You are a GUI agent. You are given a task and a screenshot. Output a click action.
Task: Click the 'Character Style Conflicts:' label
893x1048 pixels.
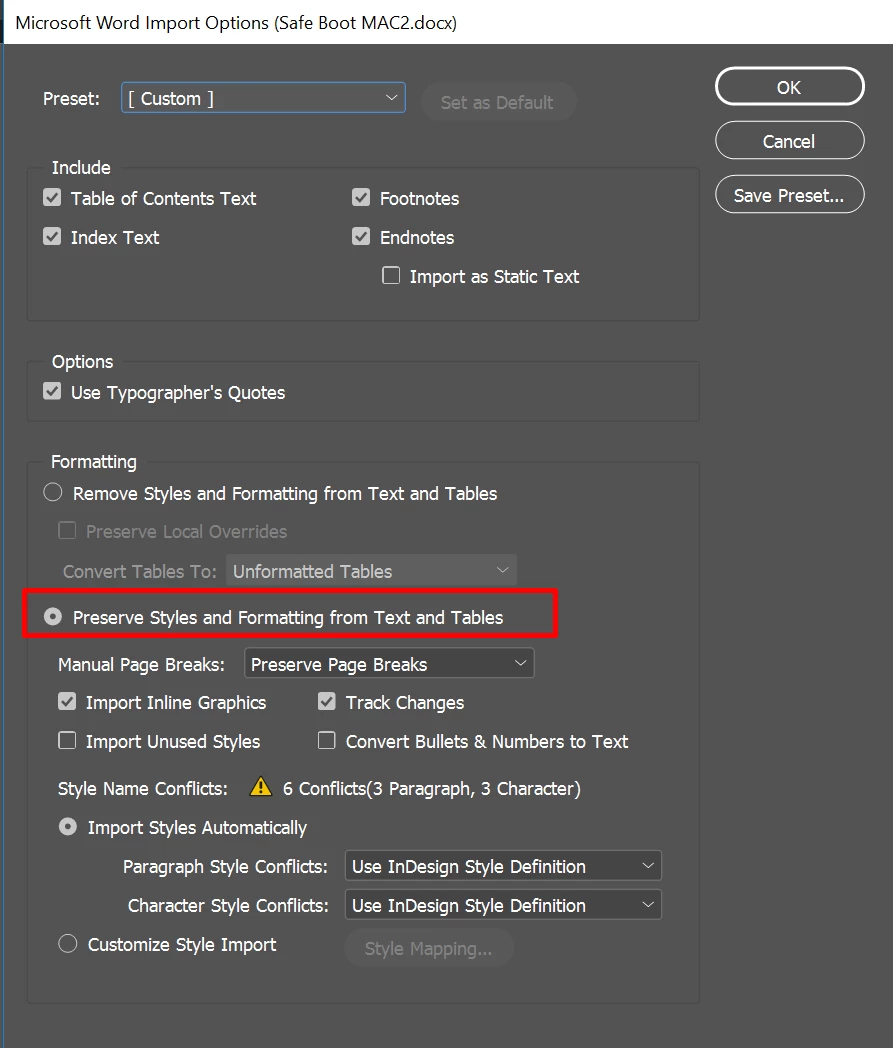(229, 906)
